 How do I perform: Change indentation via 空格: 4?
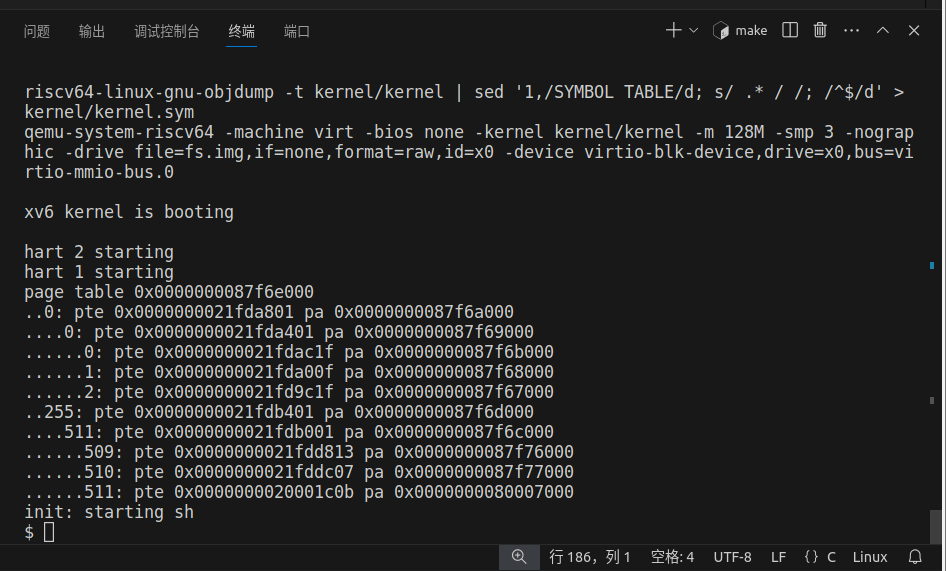click(672, 557)
